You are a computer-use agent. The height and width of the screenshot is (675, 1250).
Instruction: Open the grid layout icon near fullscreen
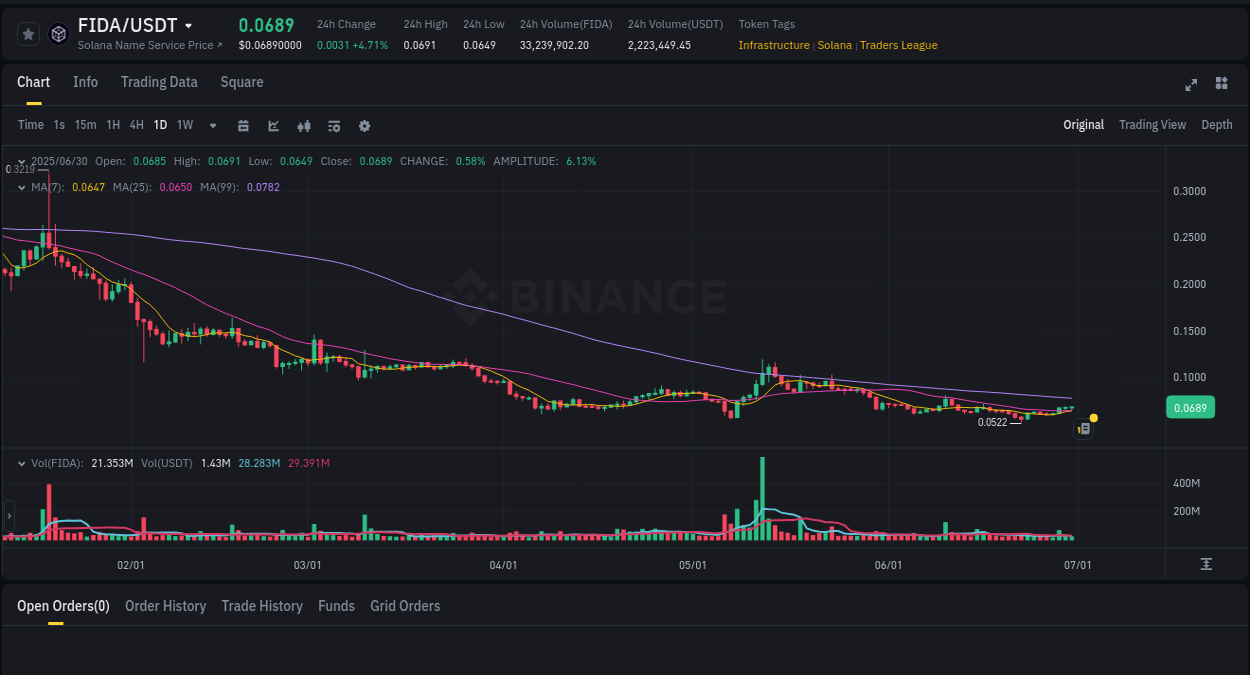click(x=1221, y=85)
